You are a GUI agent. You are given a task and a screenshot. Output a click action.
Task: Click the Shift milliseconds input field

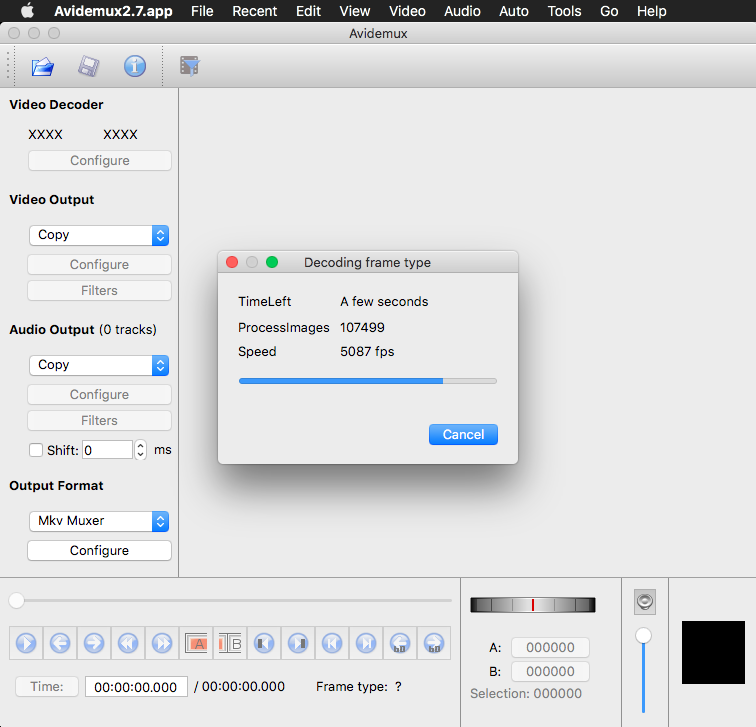click(x=108, y=450)
